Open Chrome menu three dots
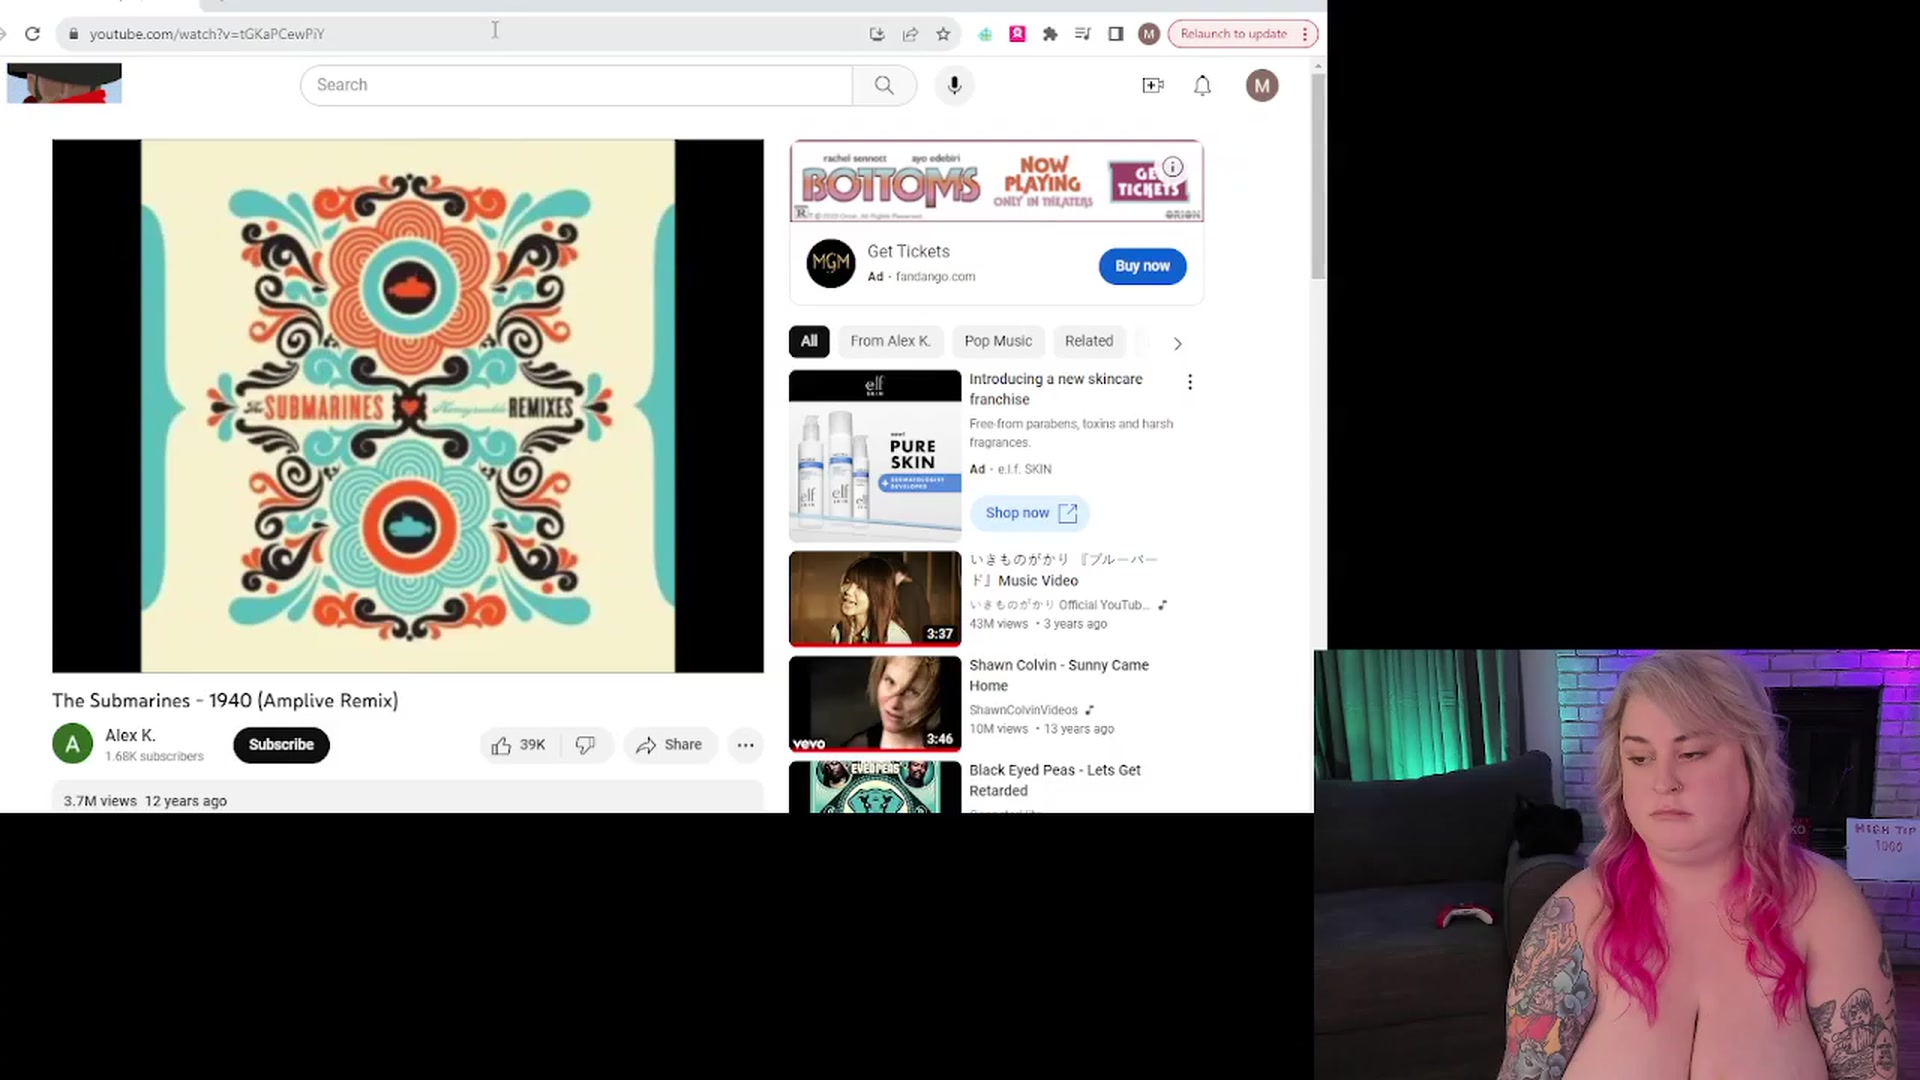This screenshot has width=1920, height=1080. (x=1305, y=34)
